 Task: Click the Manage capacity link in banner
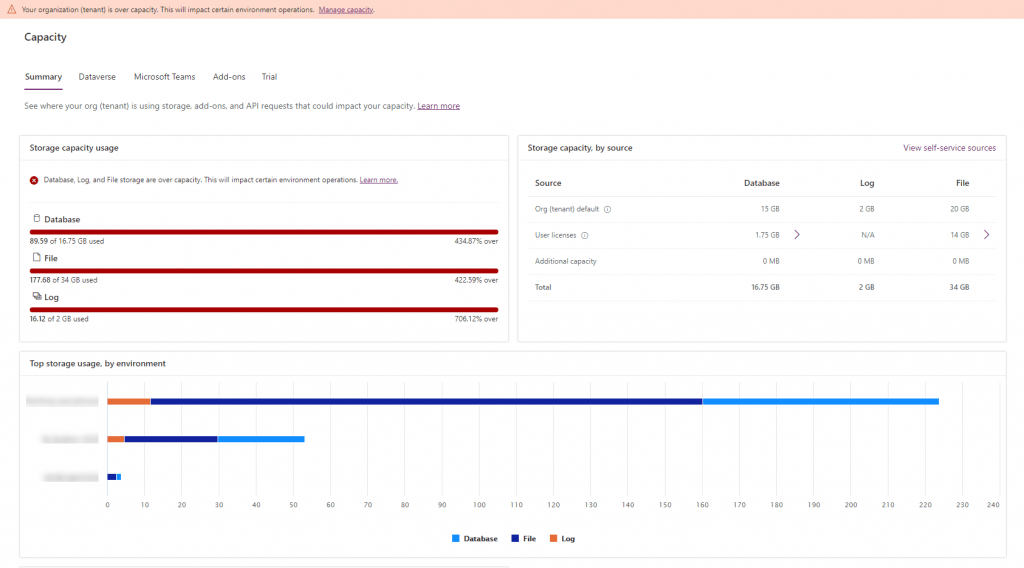pyautogui.click(x=345, y=10)
